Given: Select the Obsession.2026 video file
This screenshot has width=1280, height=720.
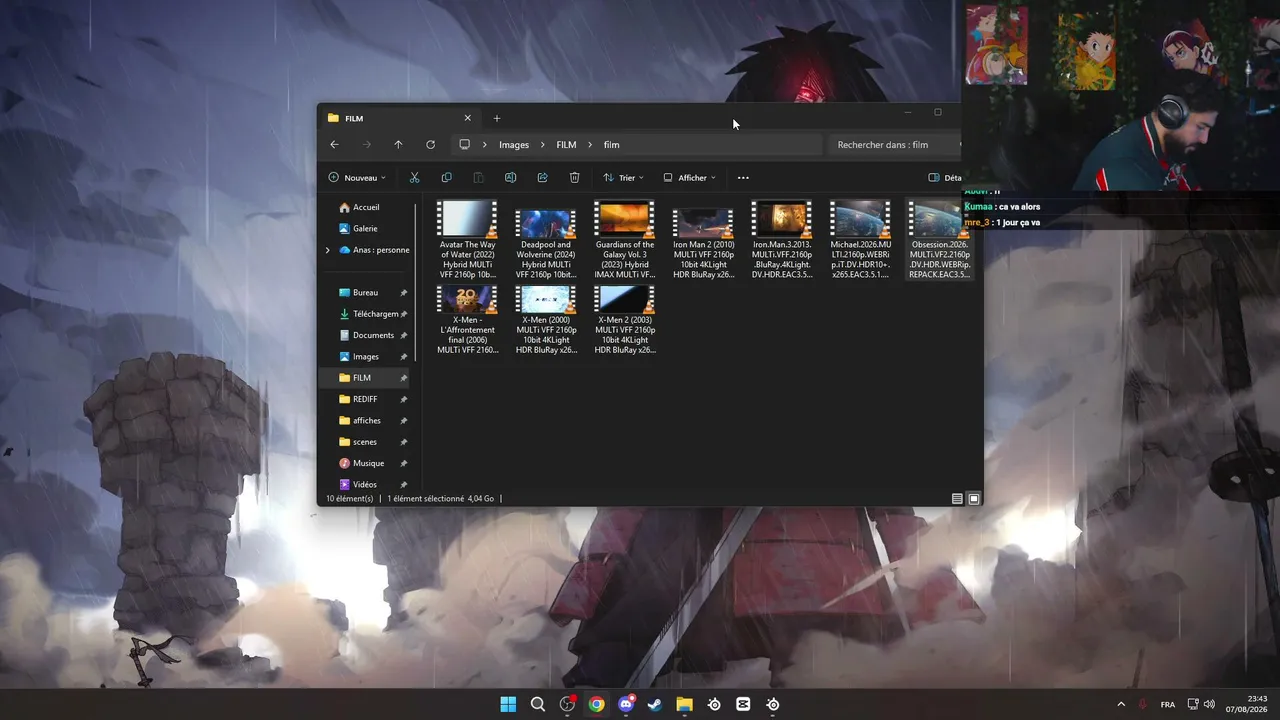Looking at the screenshot, I should 939,240.
